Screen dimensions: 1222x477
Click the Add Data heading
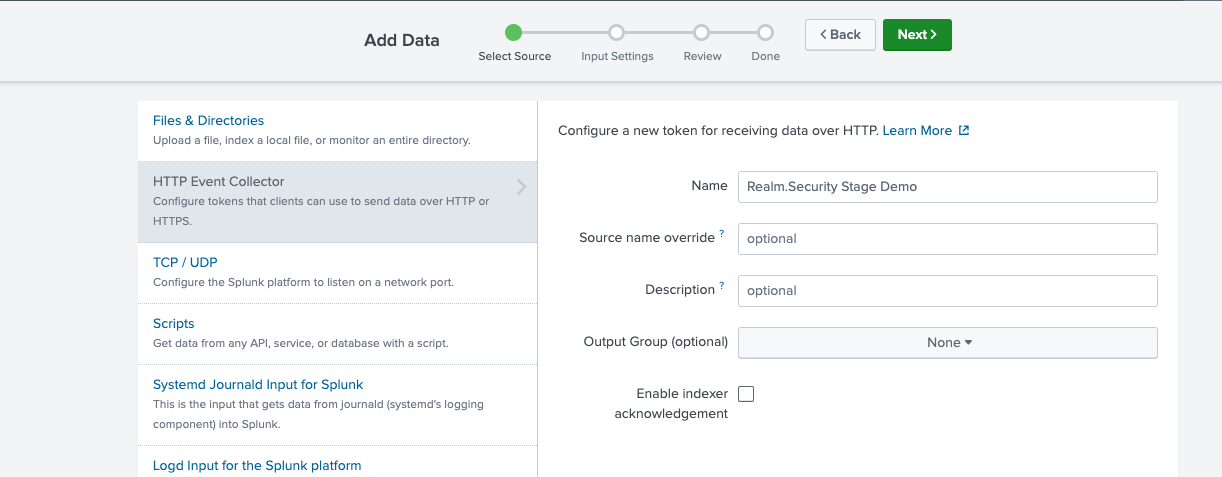tap(402, 41)
